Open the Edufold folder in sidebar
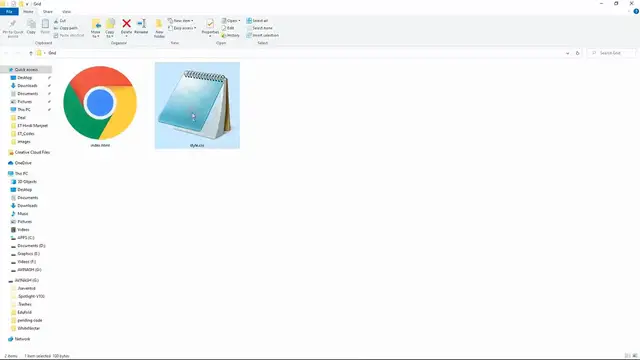 point(24,312)
